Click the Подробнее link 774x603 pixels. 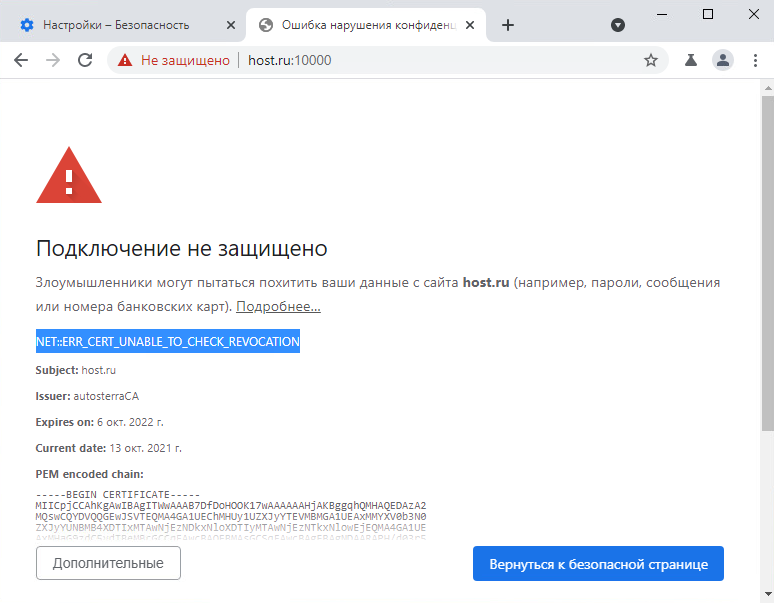(278, 306)
